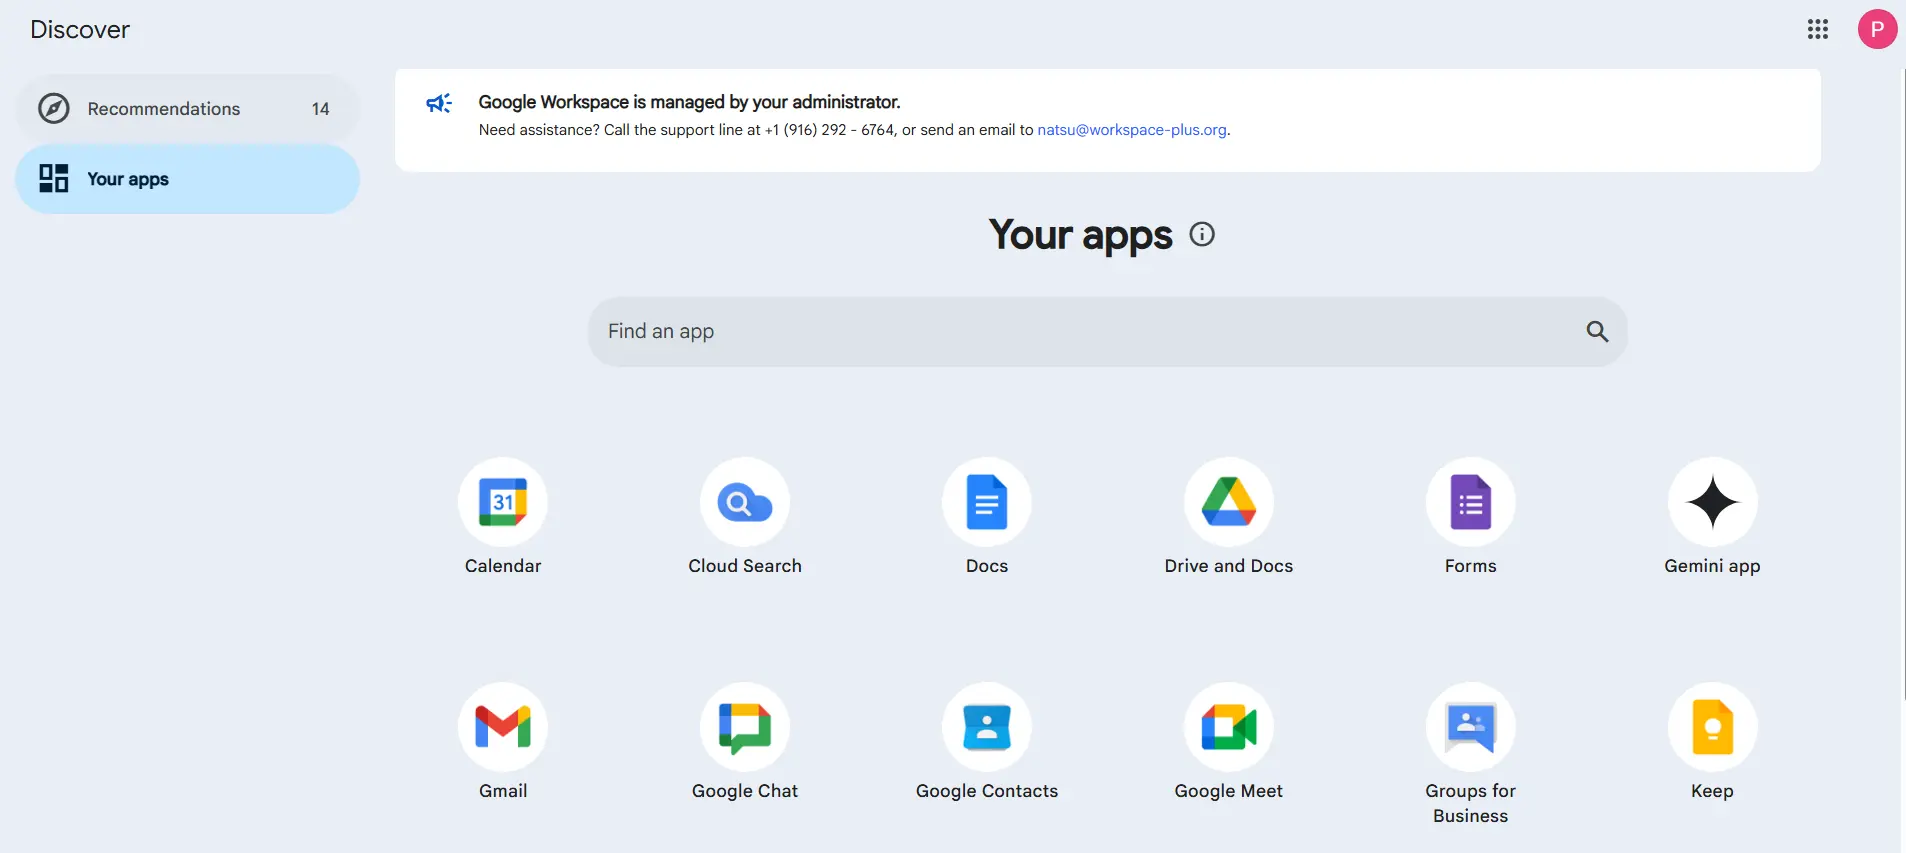Click the Google Contacts label text
Image resolution: width=1906 pixels, height=853 pixels.
pyautogui.click(x=987, y=791)
